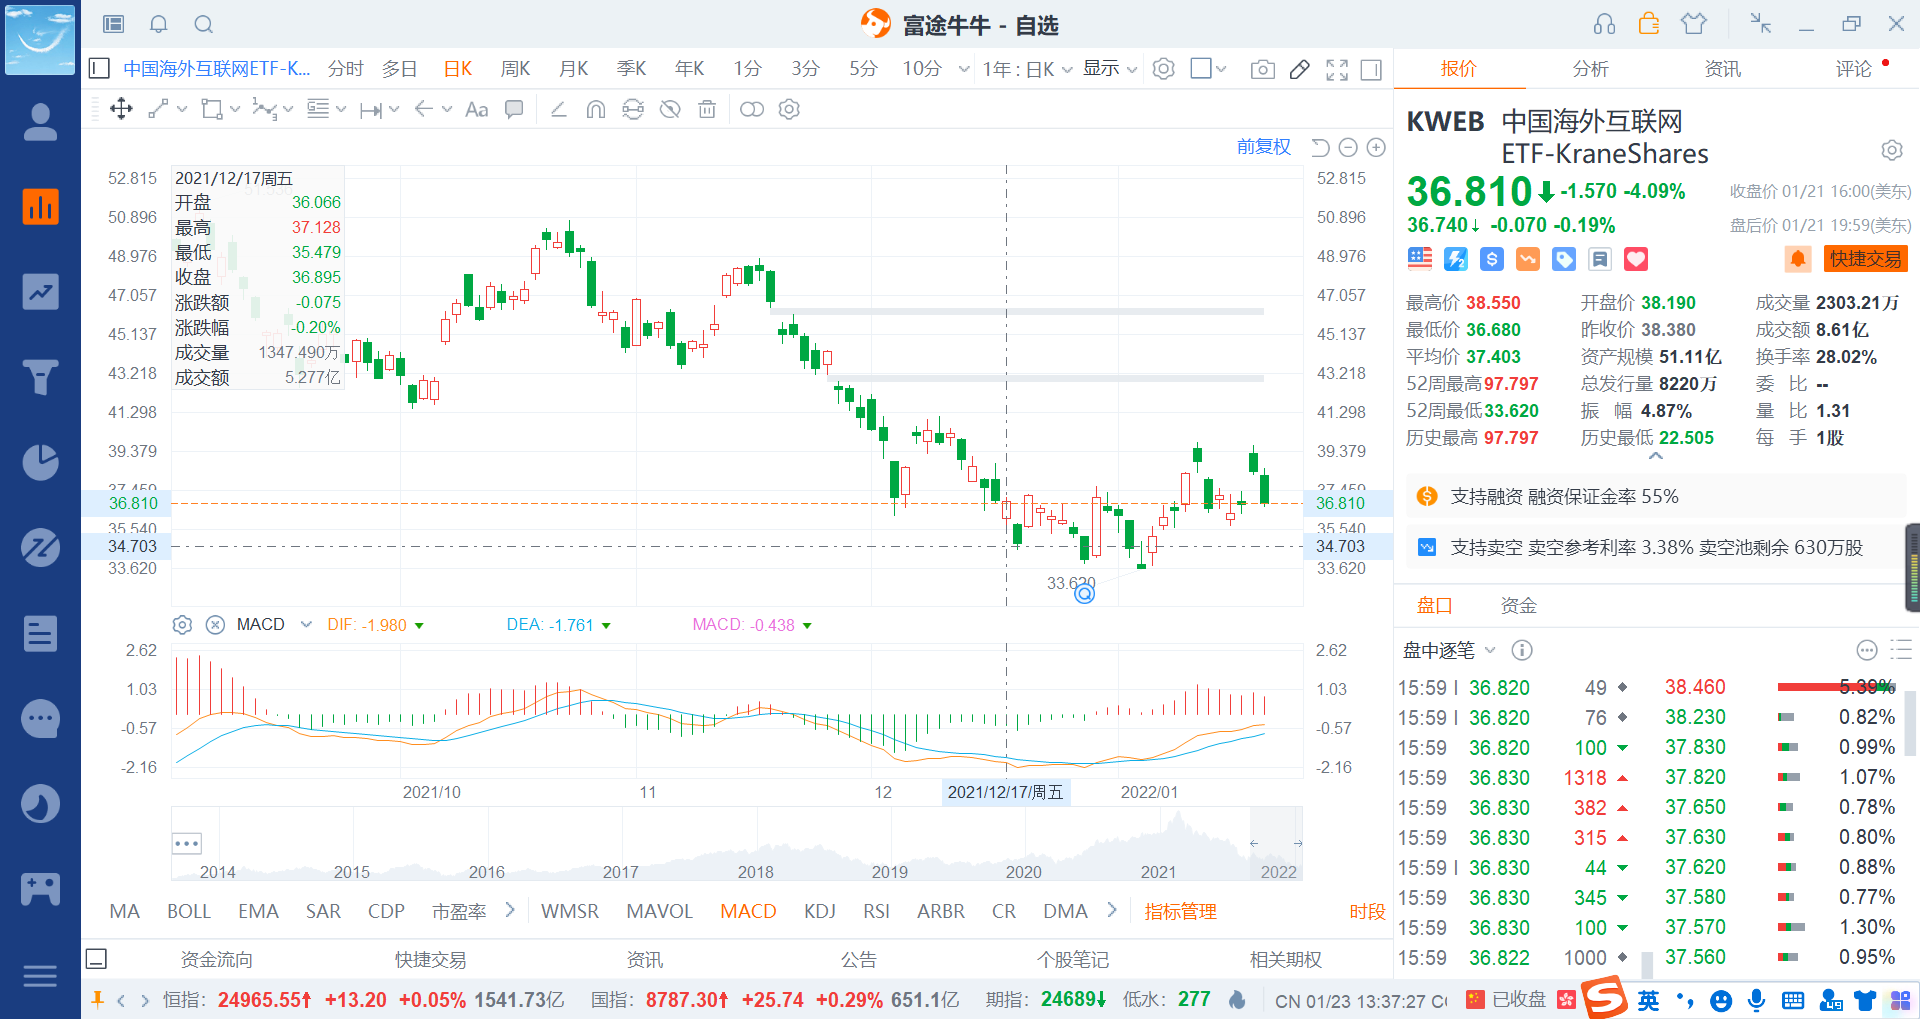Open chart settings gear in period bar
This screenshot has height=1019, width=1920.
1163,69
